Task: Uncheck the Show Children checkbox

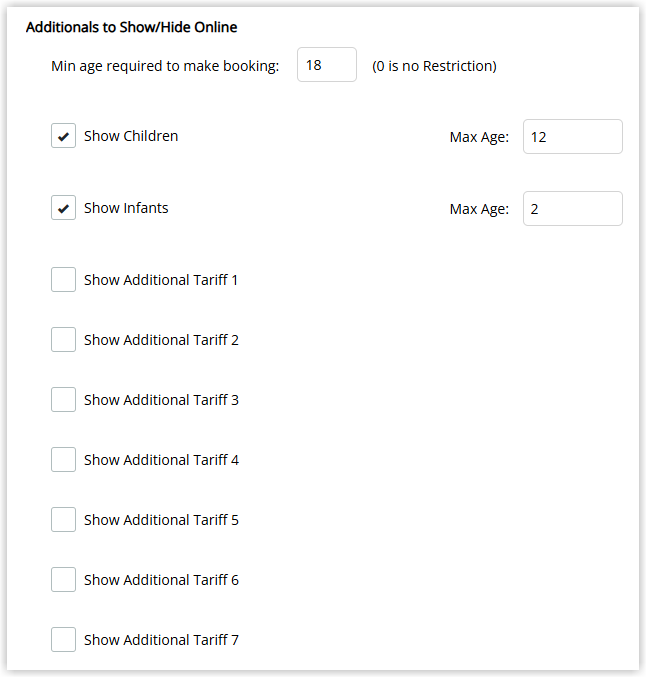Action: point(64,136)
